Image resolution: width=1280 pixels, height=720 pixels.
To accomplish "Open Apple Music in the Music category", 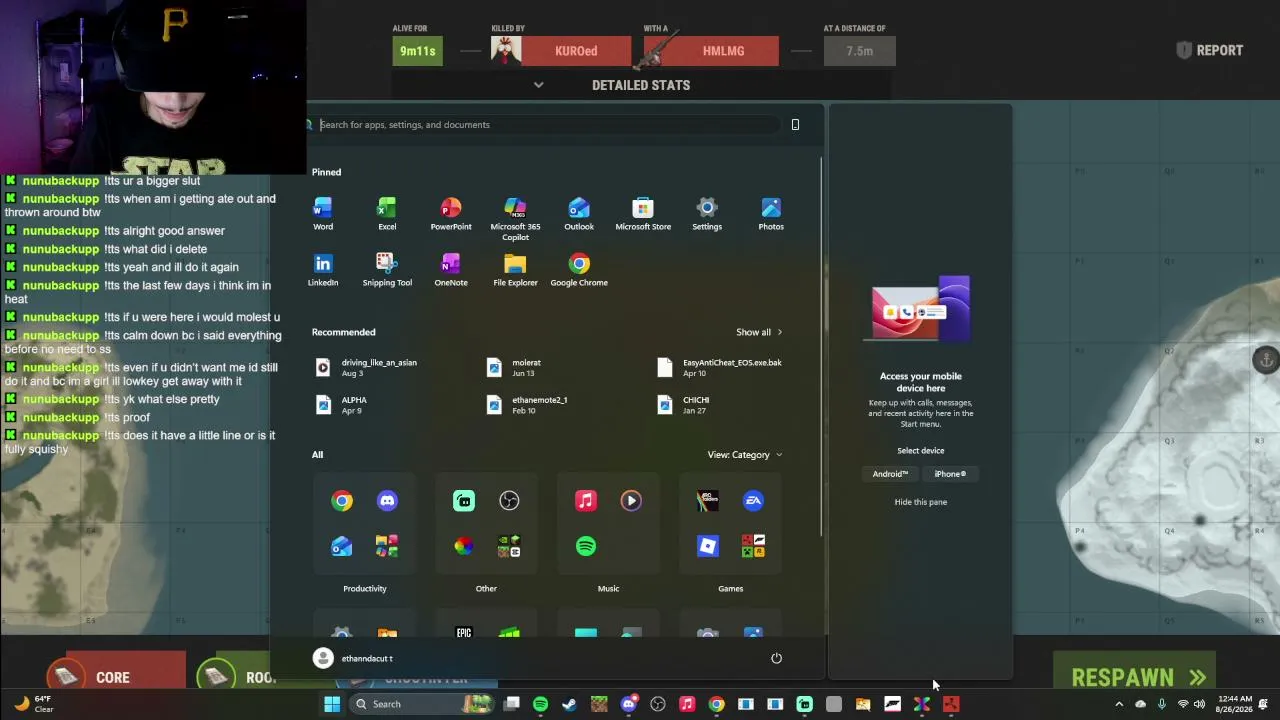I will (x=586, y=501).
